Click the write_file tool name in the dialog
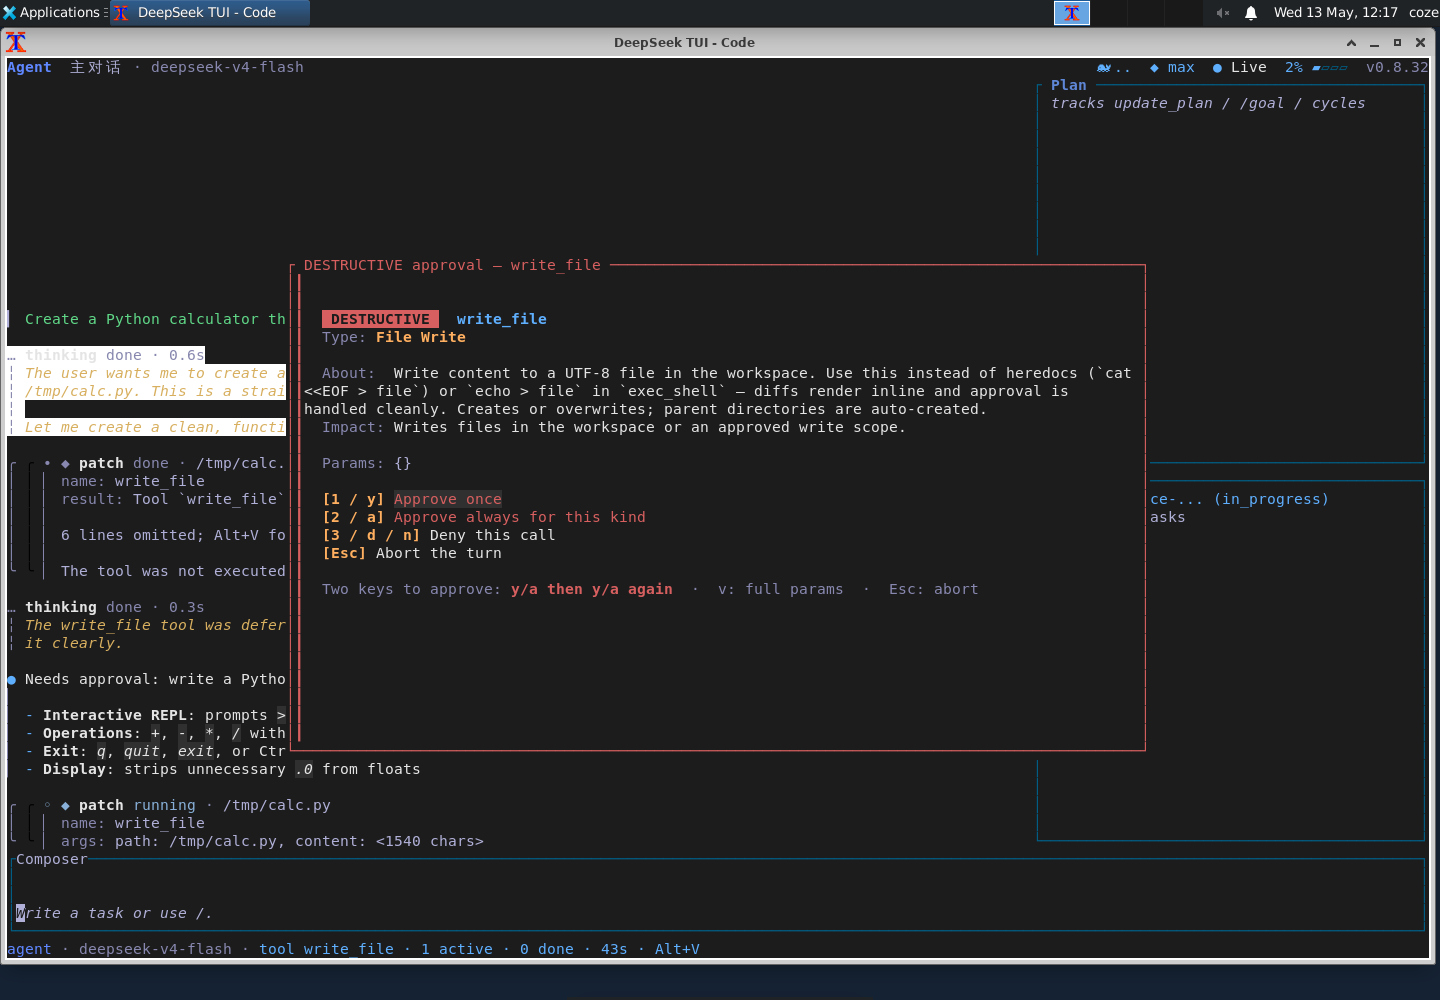 coord(502,319)
